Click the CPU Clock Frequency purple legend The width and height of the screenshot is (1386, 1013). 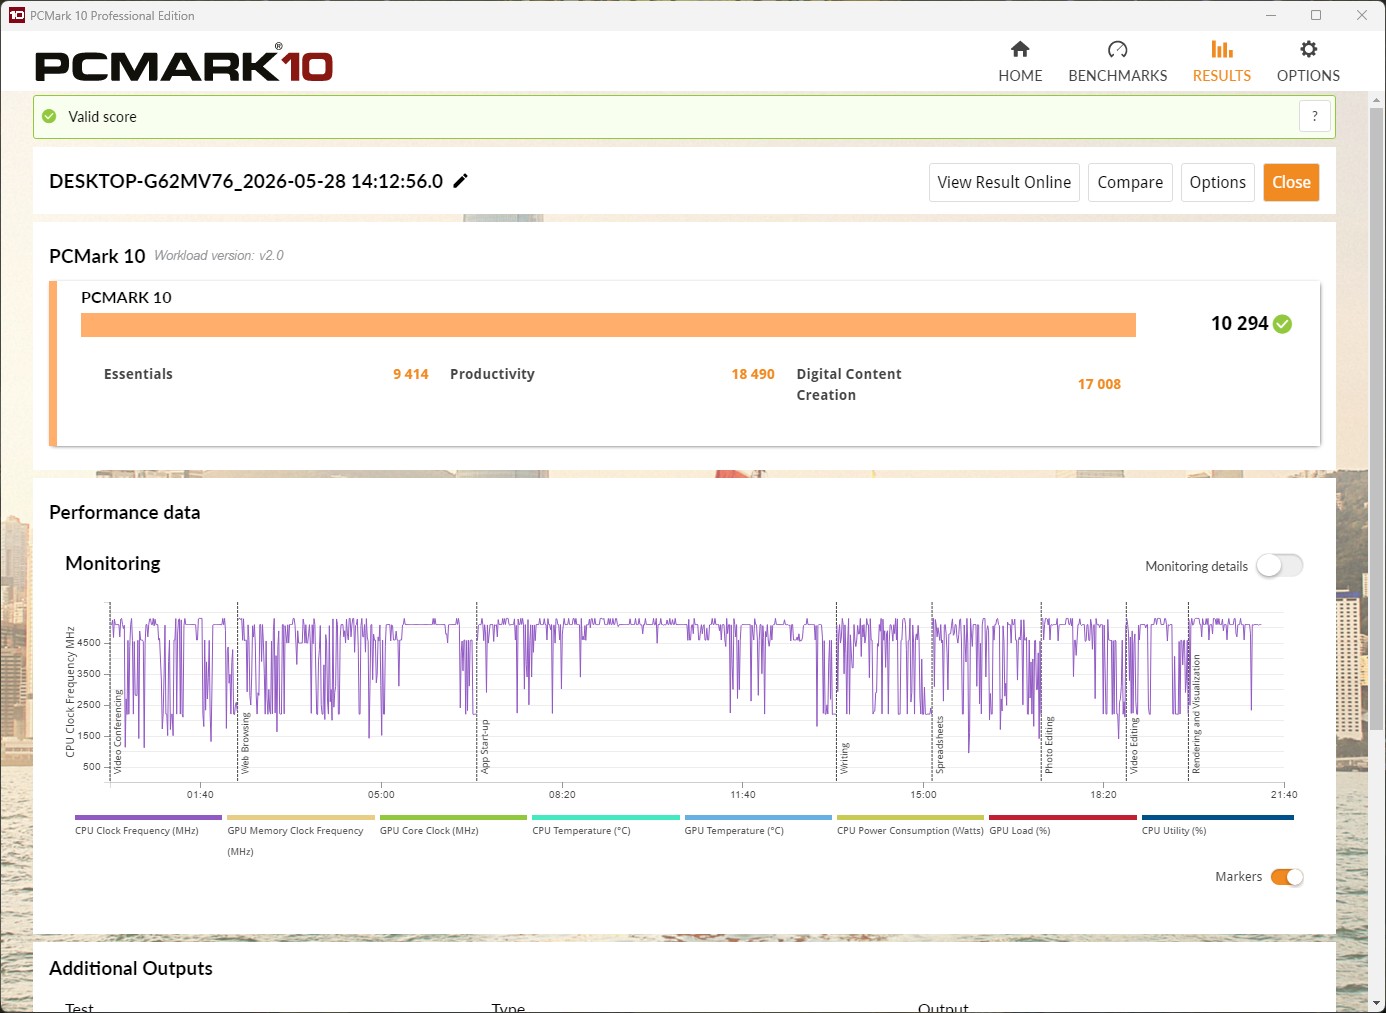pos(148,825)
